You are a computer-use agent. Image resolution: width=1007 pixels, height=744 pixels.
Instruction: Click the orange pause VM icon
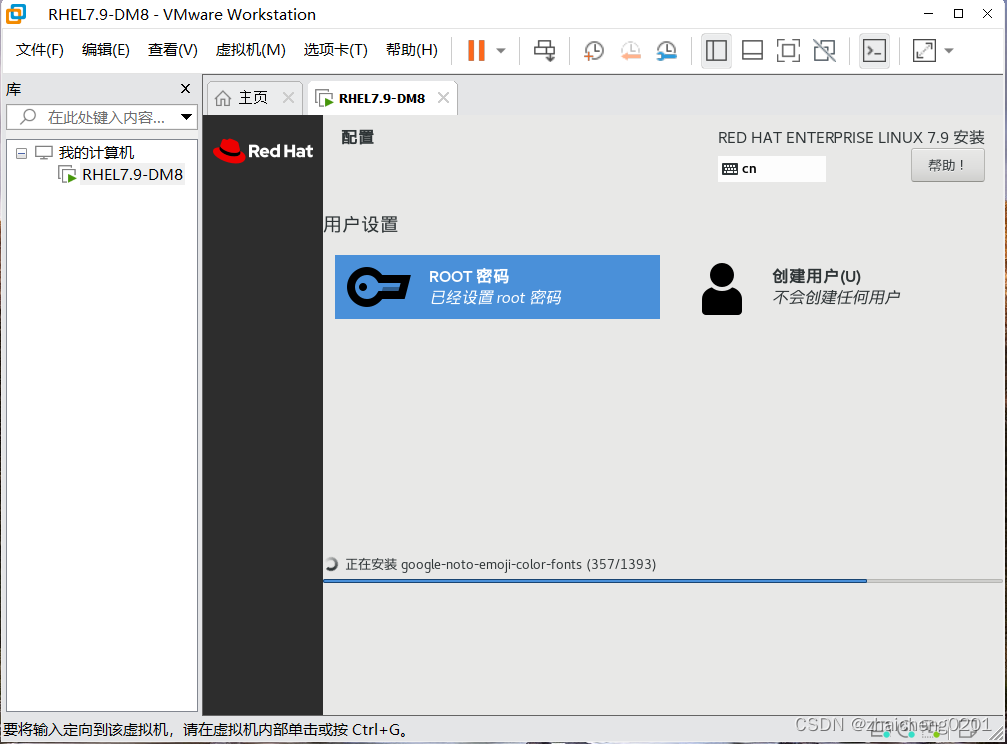(x=476, y=50)
